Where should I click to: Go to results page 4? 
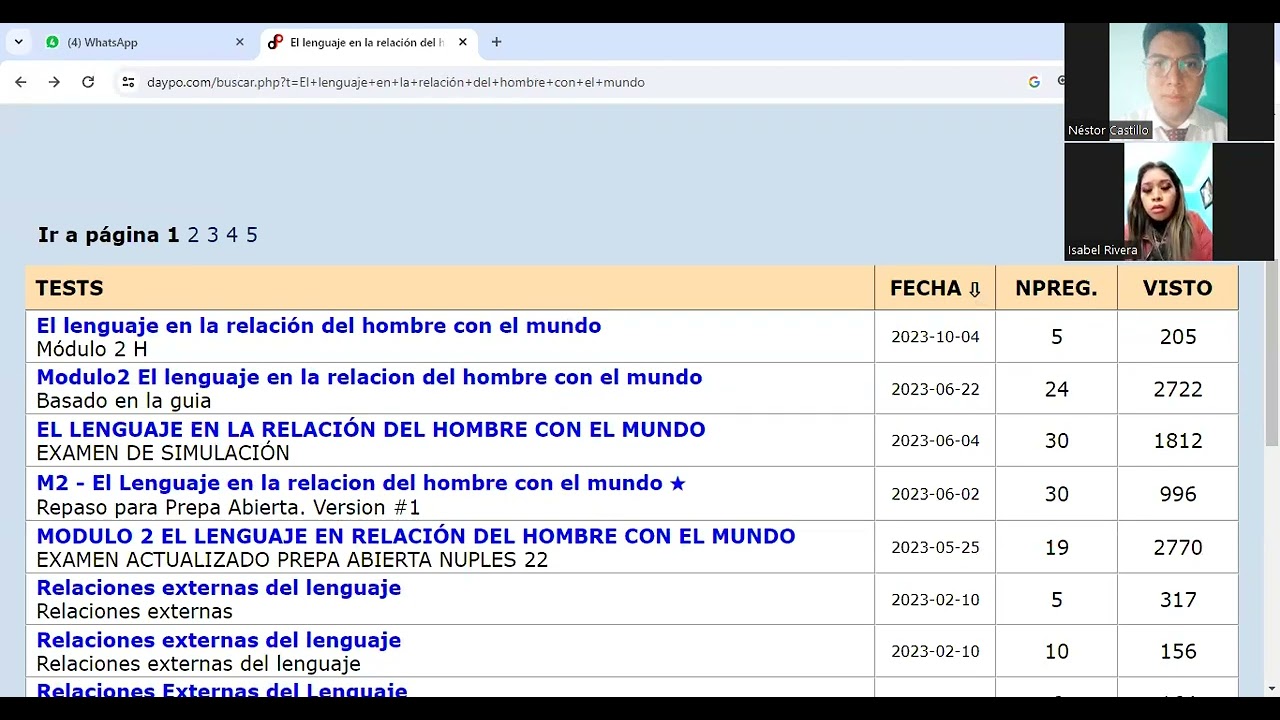pyautogui.click(x=232, y=235)
